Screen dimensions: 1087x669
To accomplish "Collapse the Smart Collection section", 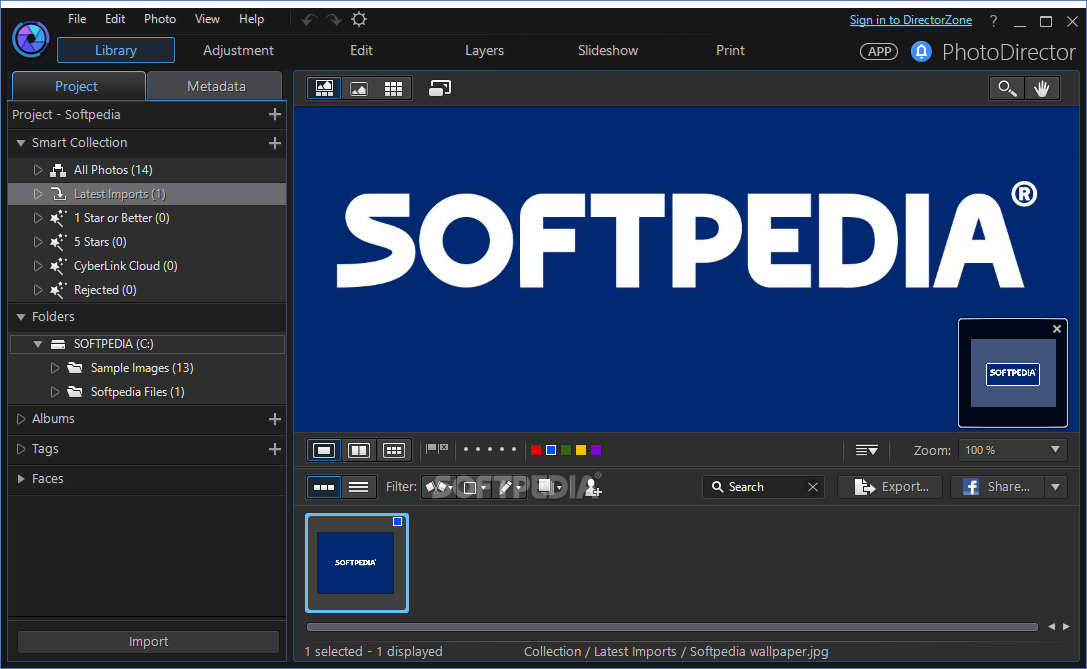I will coord(21,143).
